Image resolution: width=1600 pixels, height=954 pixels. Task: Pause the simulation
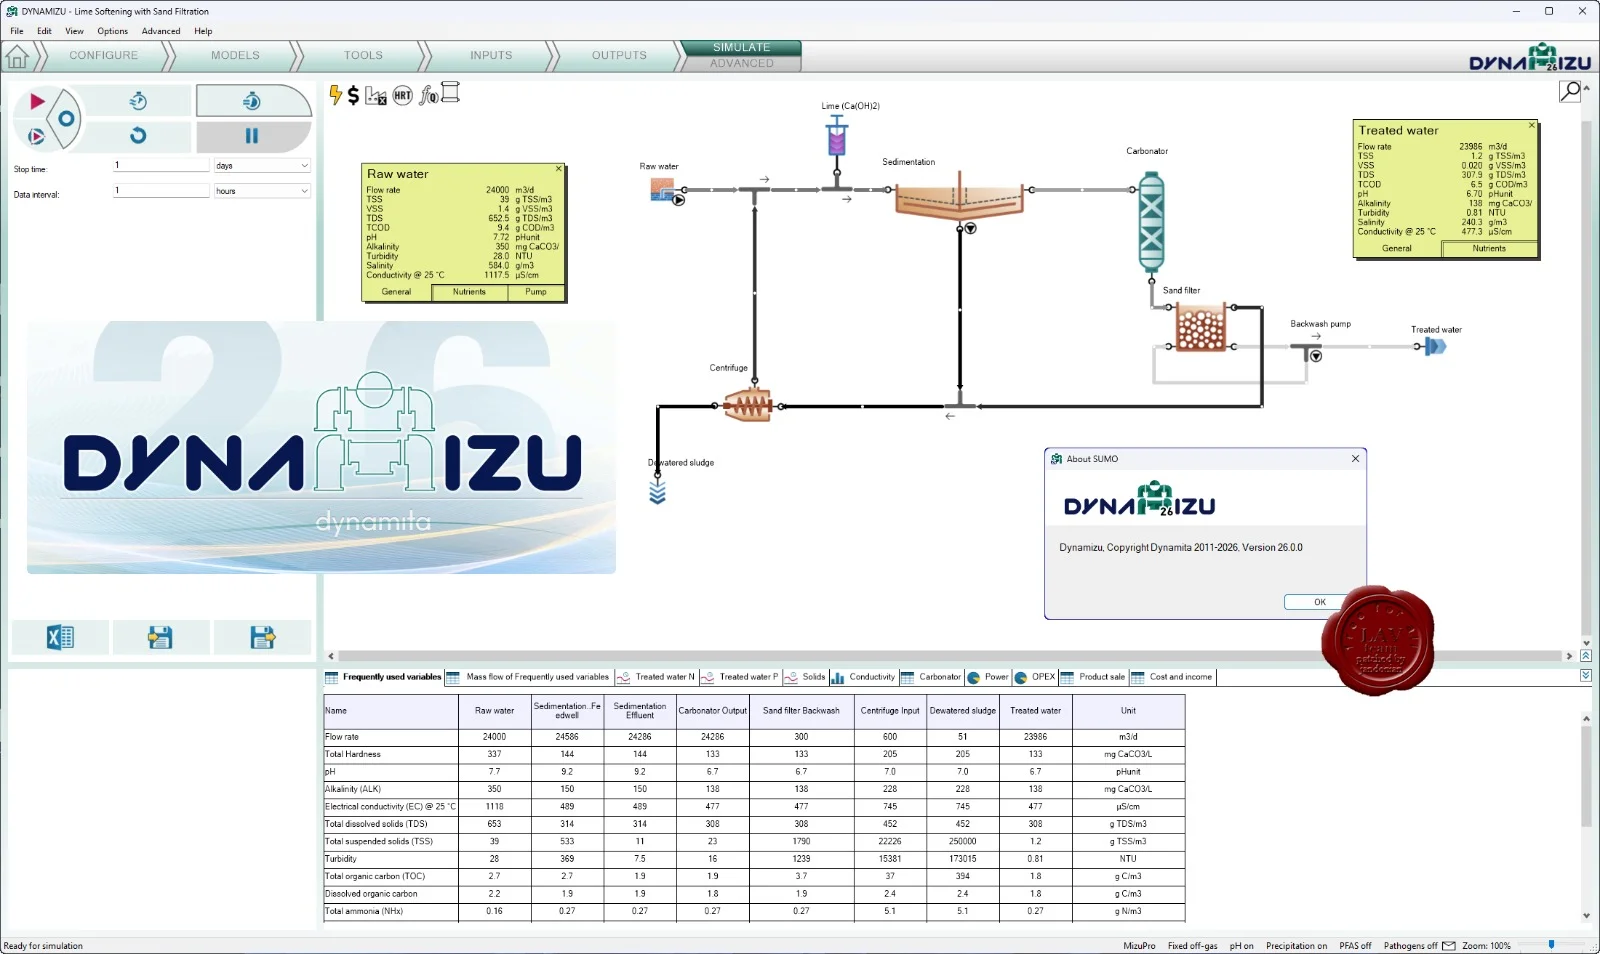click(x=252, y=135)
